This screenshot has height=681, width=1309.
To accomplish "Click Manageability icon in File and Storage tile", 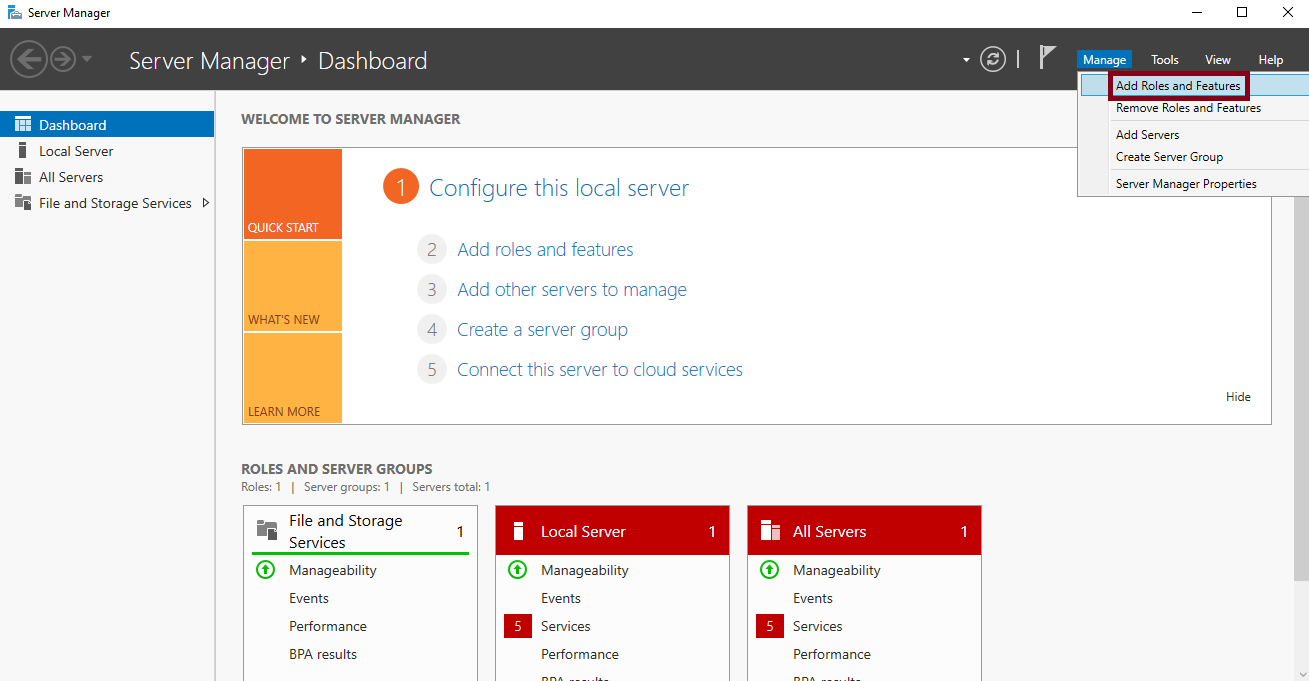I will coord(265,570).
